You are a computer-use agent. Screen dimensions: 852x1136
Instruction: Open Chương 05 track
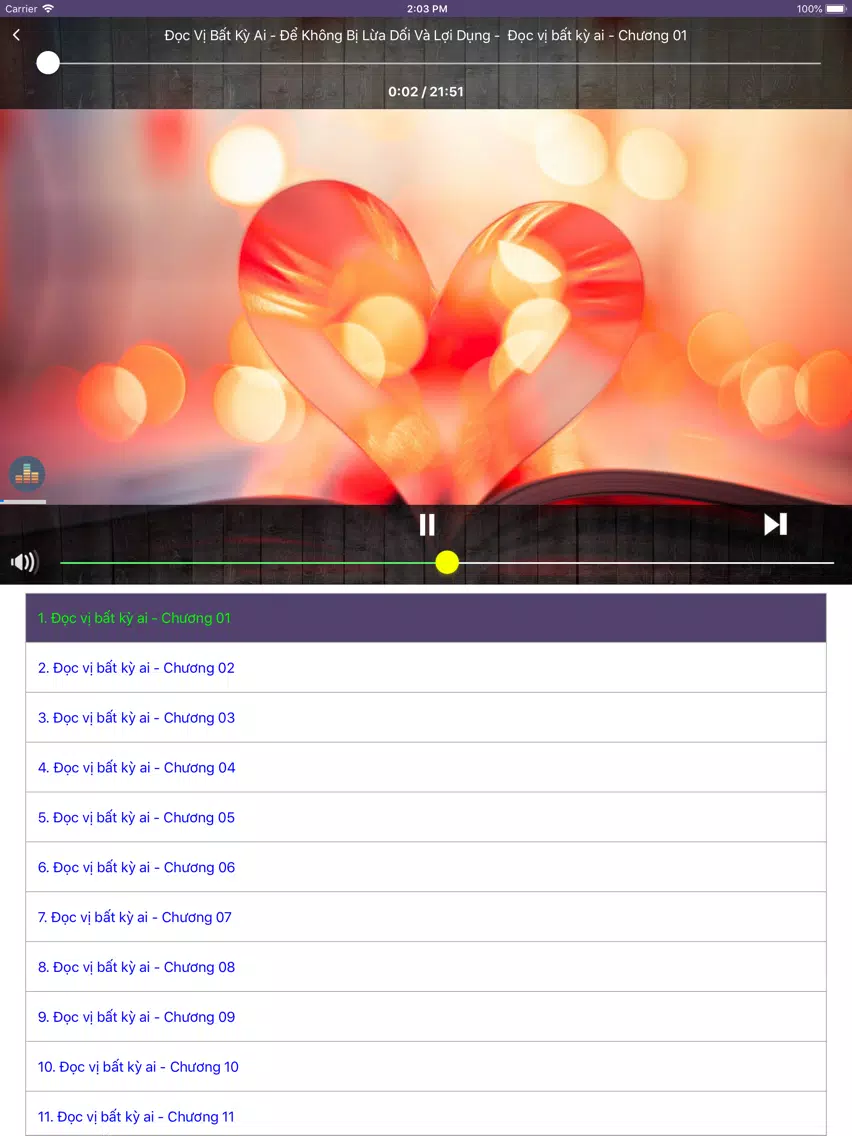(x=426, y=818)
